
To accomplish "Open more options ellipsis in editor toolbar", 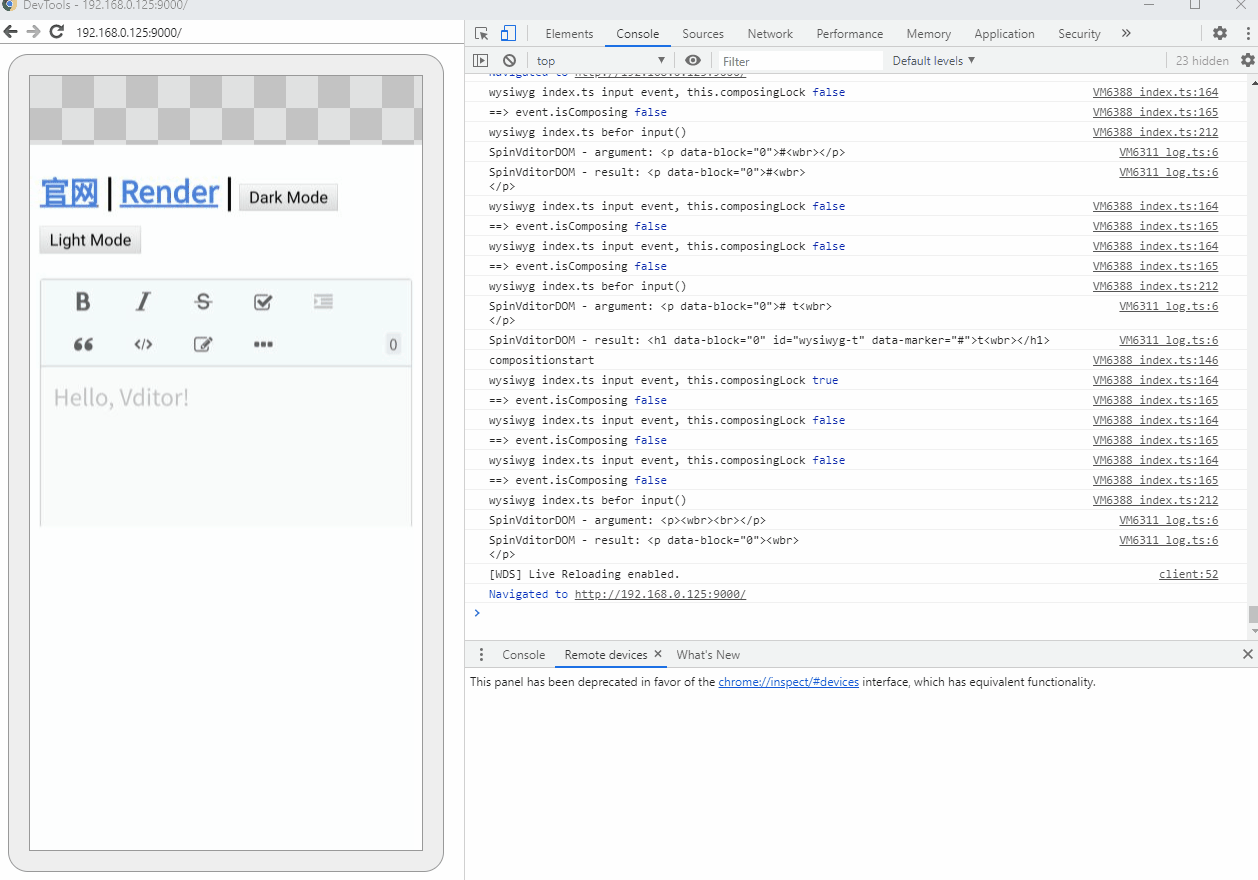I will [x=263, y=344].
